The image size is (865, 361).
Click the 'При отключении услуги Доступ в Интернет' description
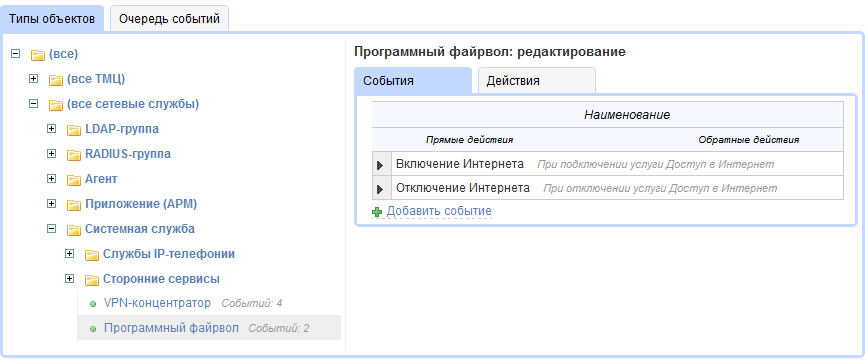click(660, 189)
